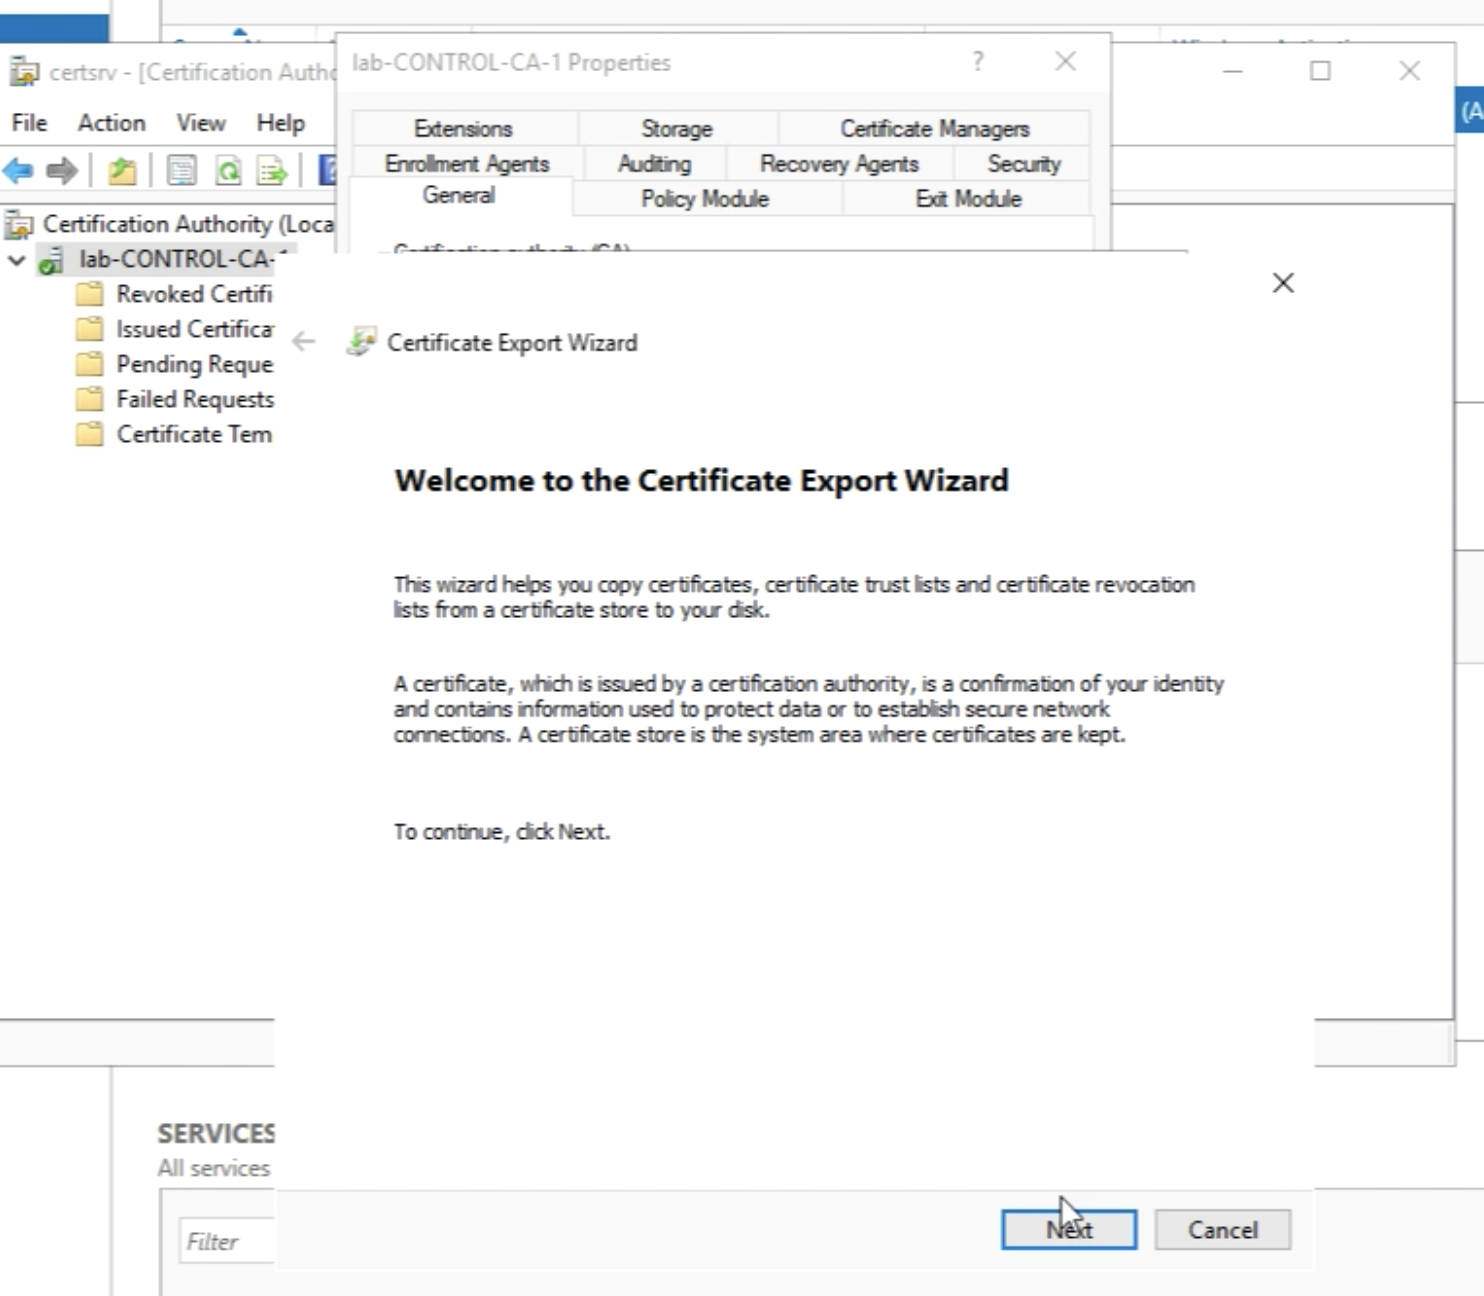Open the Action menu
The width and height of the screenshot is (1484, 1296).
(111, 123)
